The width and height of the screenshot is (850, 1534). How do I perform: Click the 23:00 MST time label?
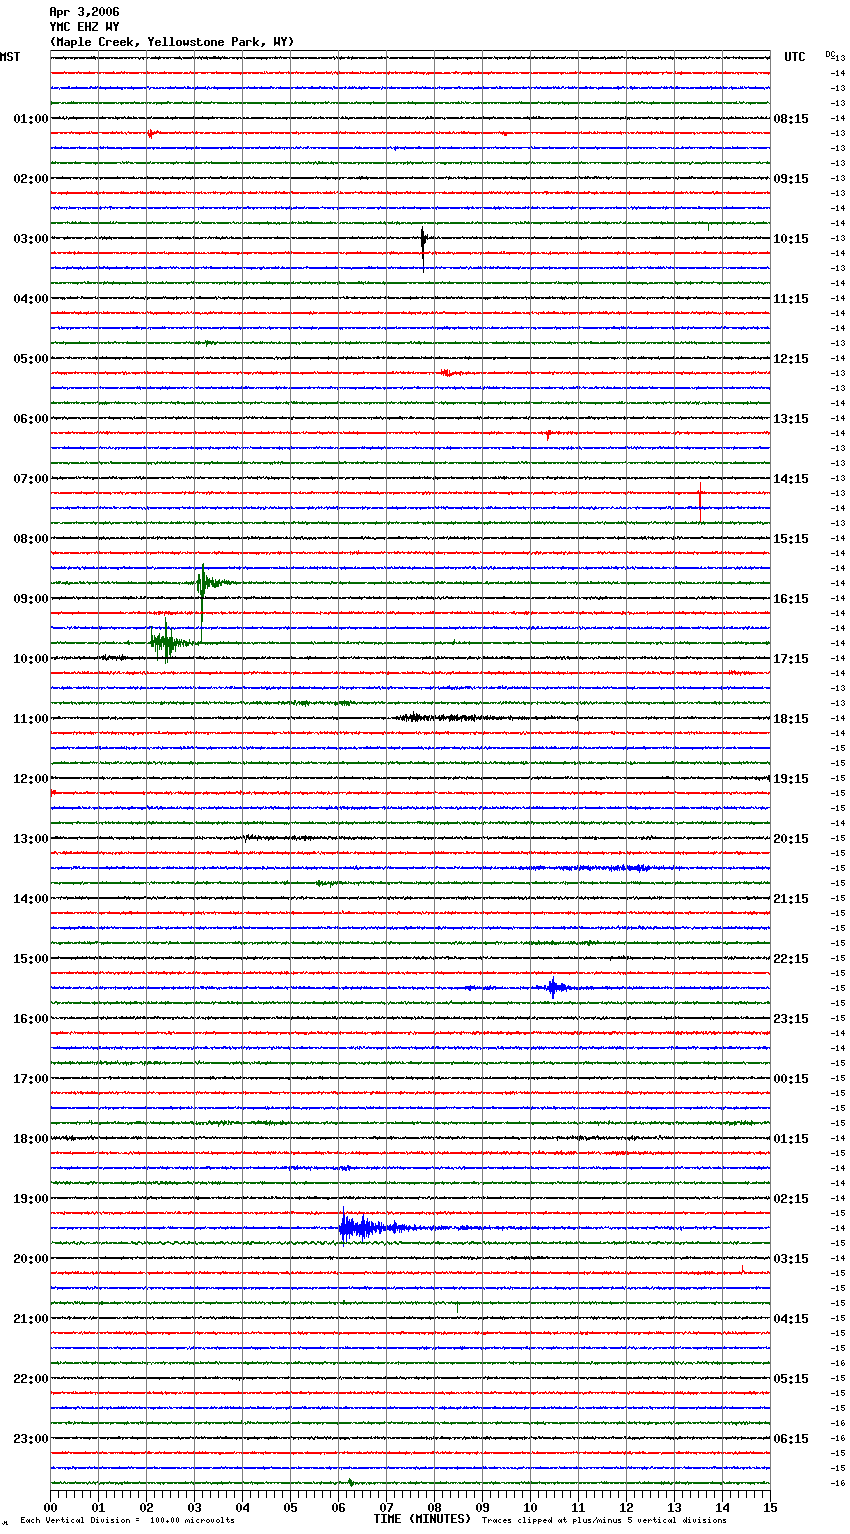(x=30, y=1439)
